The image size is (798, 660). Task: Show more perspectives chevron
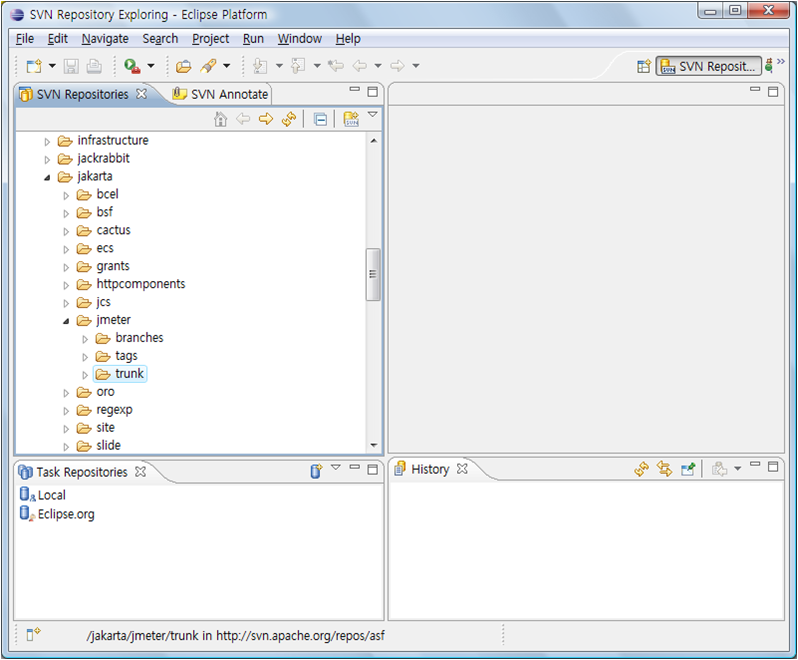pyautogui.click(x=781, y=62)
